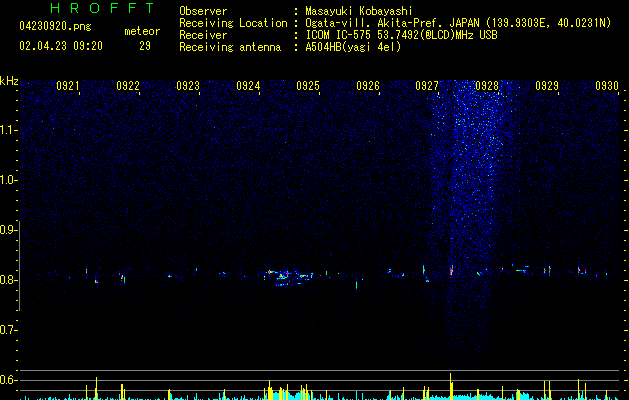629x400 pixels.
Task: Click the 0.6 kHz axis label
Action: (x=8, y=380)
